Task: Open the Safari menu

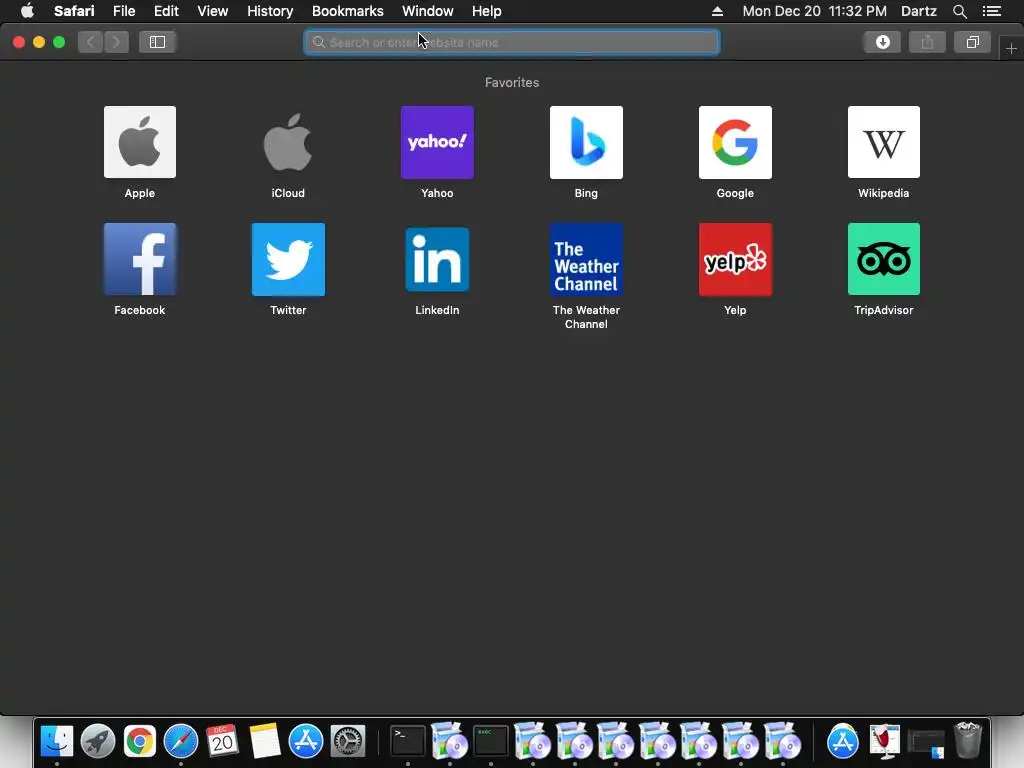Action: point(74,11)
